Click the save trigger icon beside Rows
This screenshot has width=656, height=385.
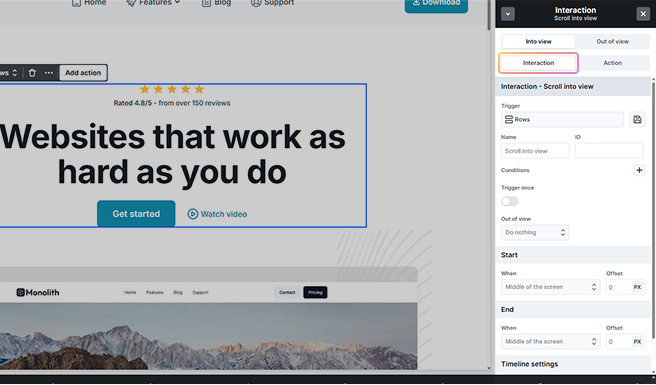(x=637, y=120)
